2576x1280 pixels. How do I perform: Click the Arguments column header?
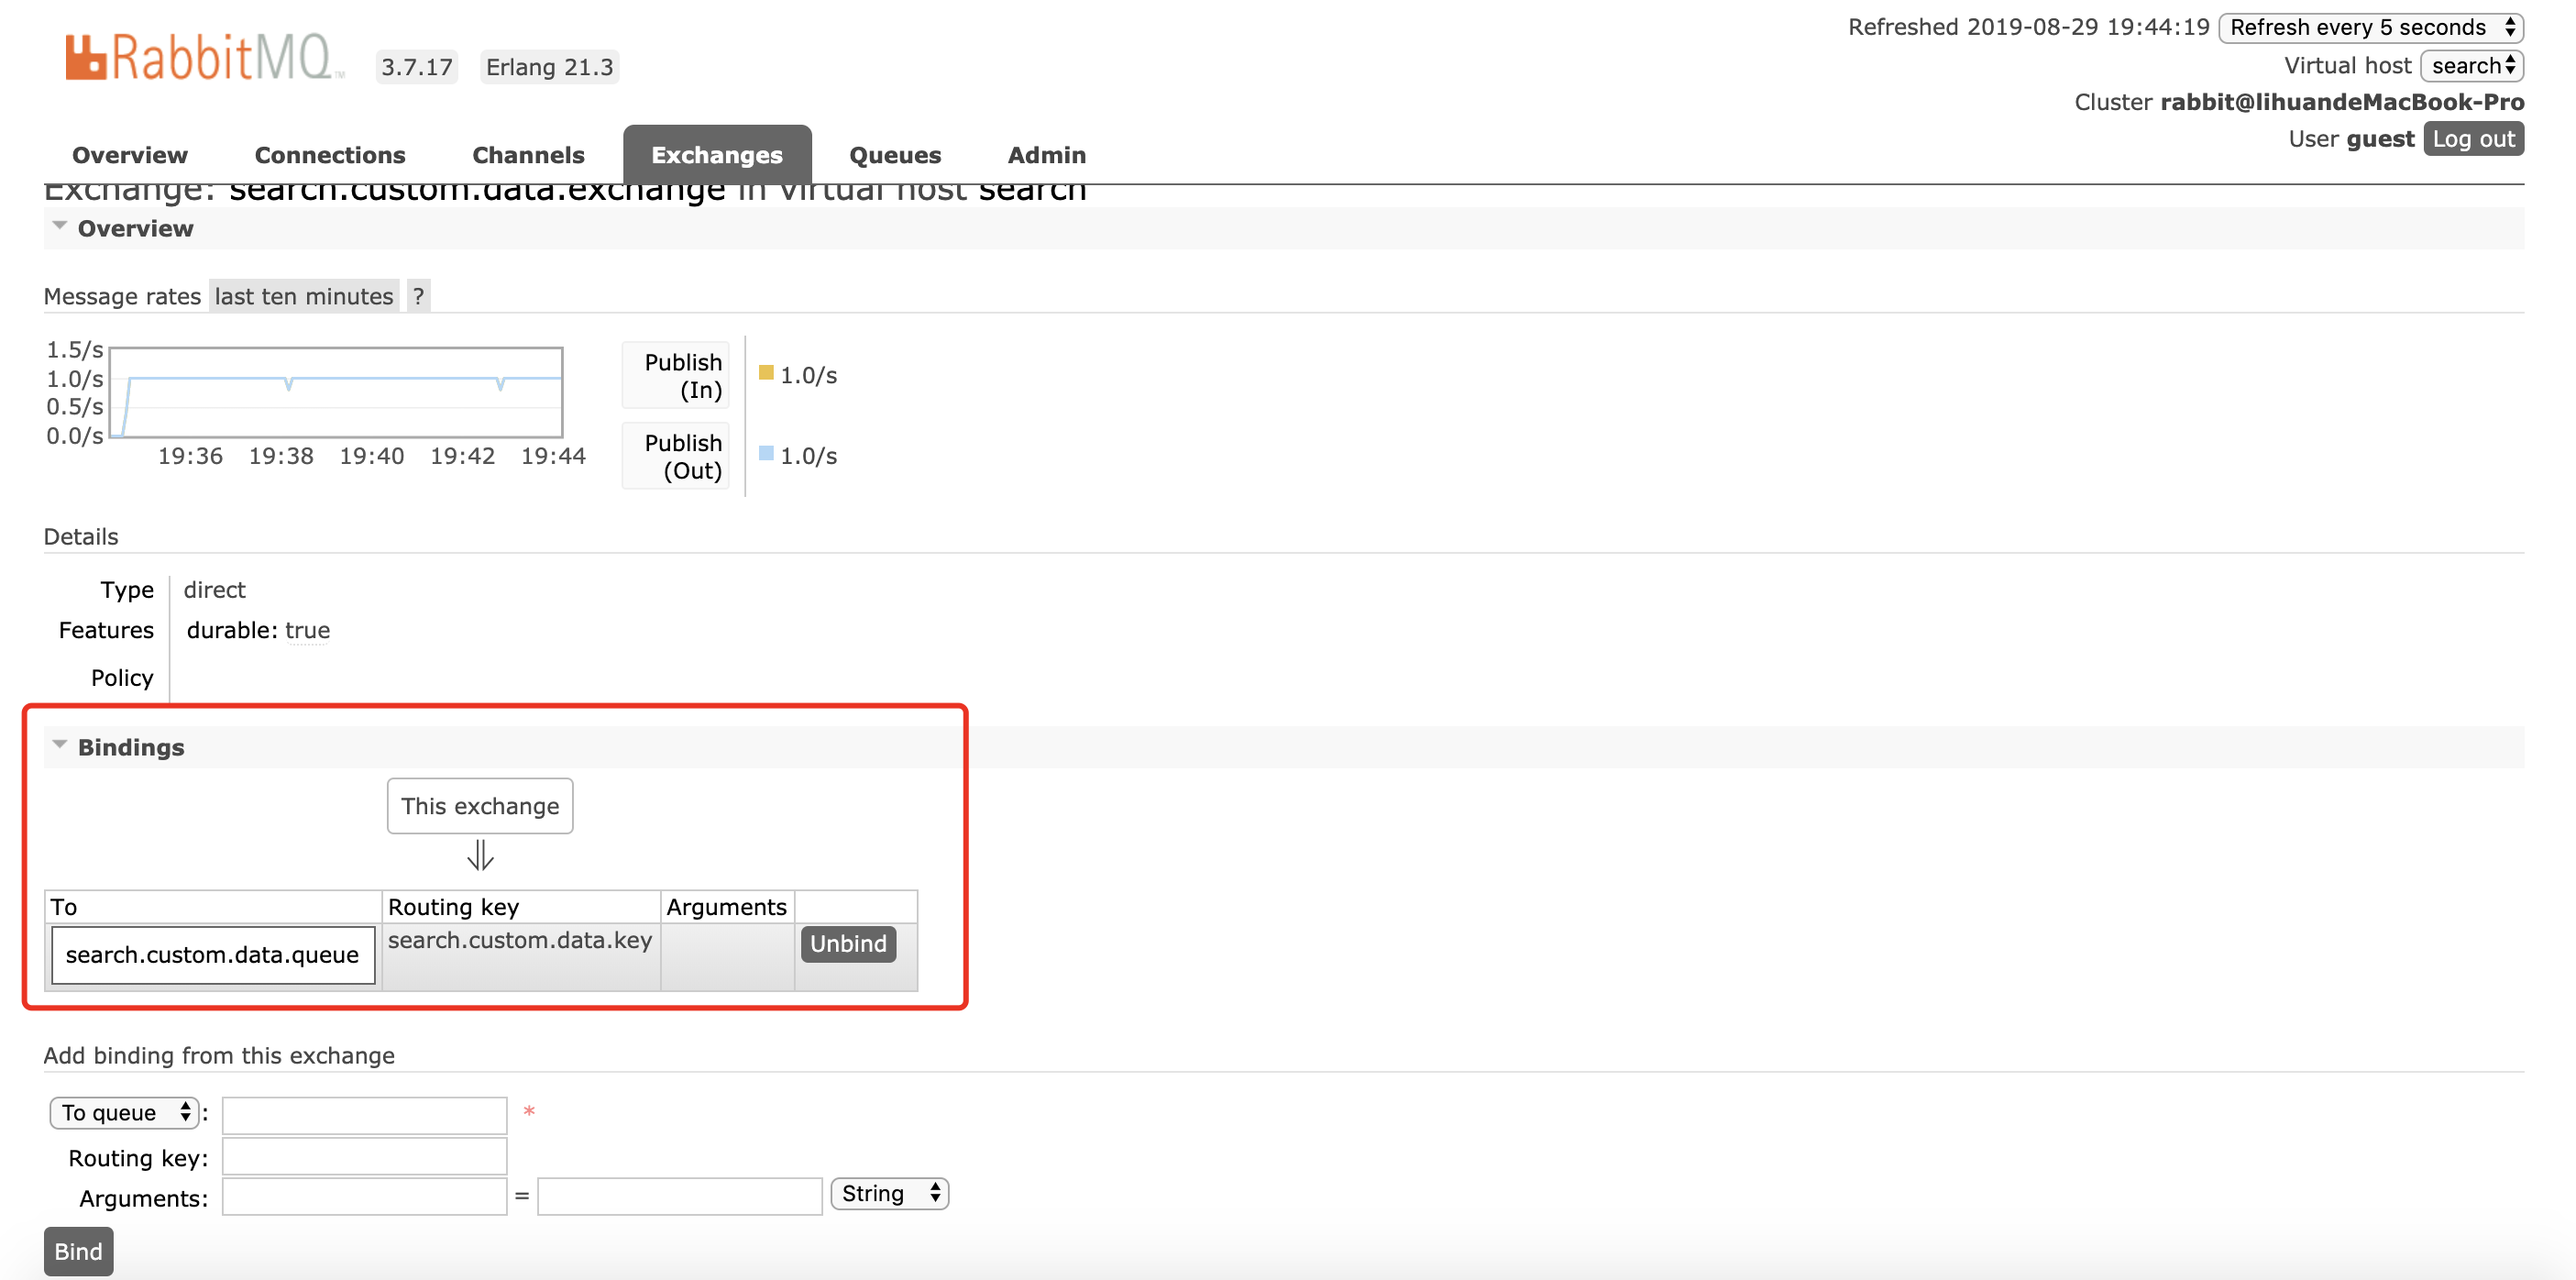[x=726, y=907]
